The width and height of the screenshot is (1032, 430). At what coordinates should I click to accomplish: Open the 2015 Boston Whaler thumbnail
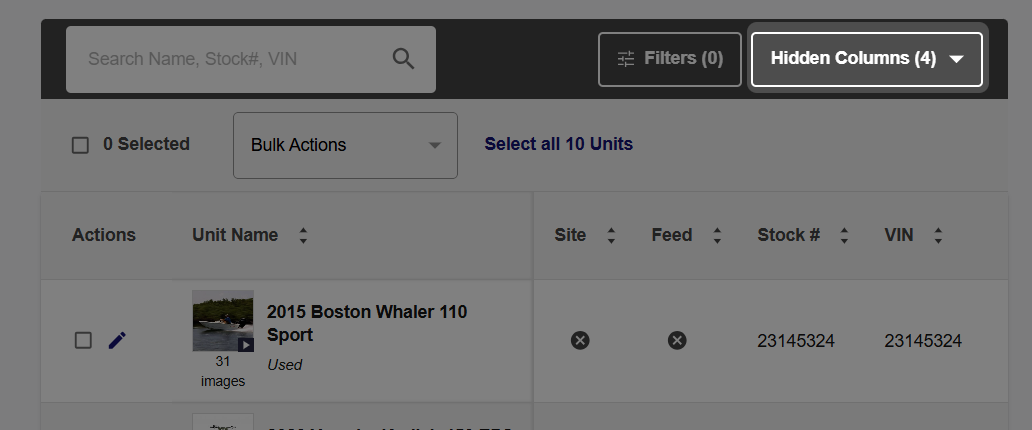(x=222, y=321)
